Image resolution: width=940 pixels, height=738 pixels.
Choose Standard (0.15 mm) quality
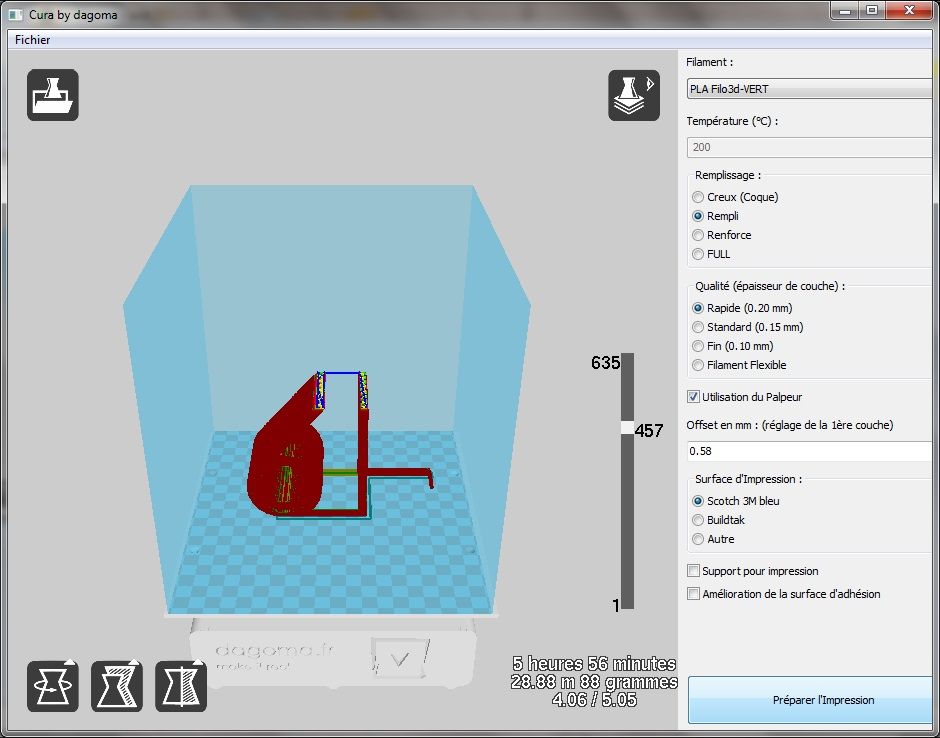748,327
